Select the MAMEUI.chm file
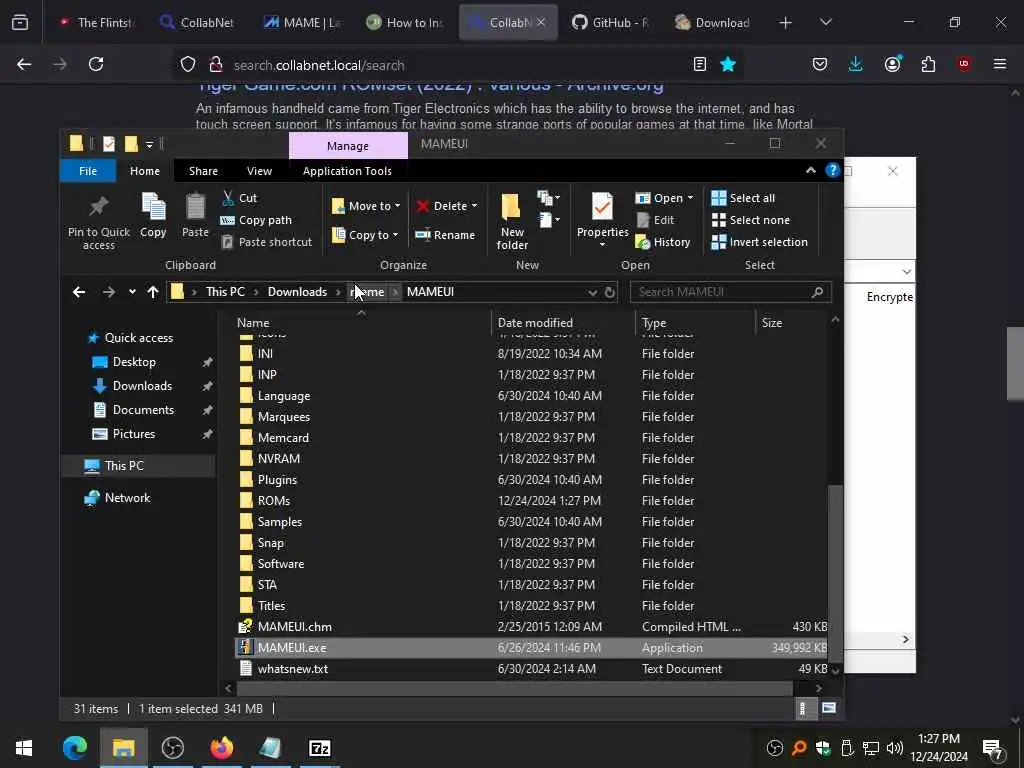The image size is (1024, 768). tap(530, 627)
